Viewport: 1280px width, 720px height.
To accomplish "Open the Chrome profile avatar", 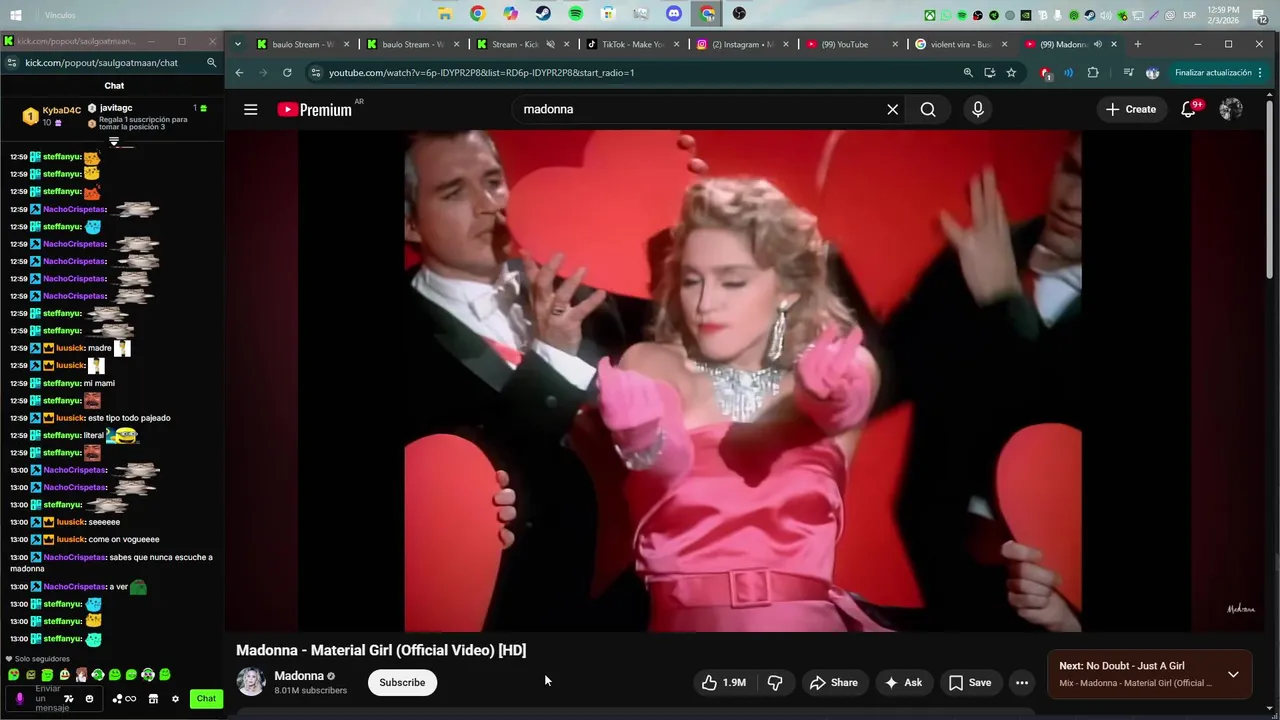I will pos(1152,72).
